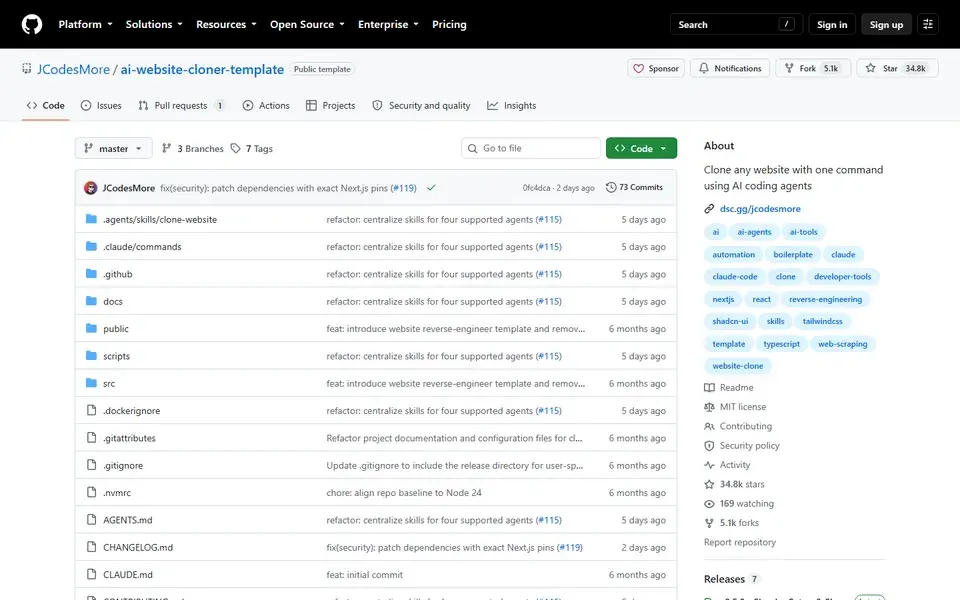Click the green commit status checkmark
This screenshot has height=600, width=960.
431,188
